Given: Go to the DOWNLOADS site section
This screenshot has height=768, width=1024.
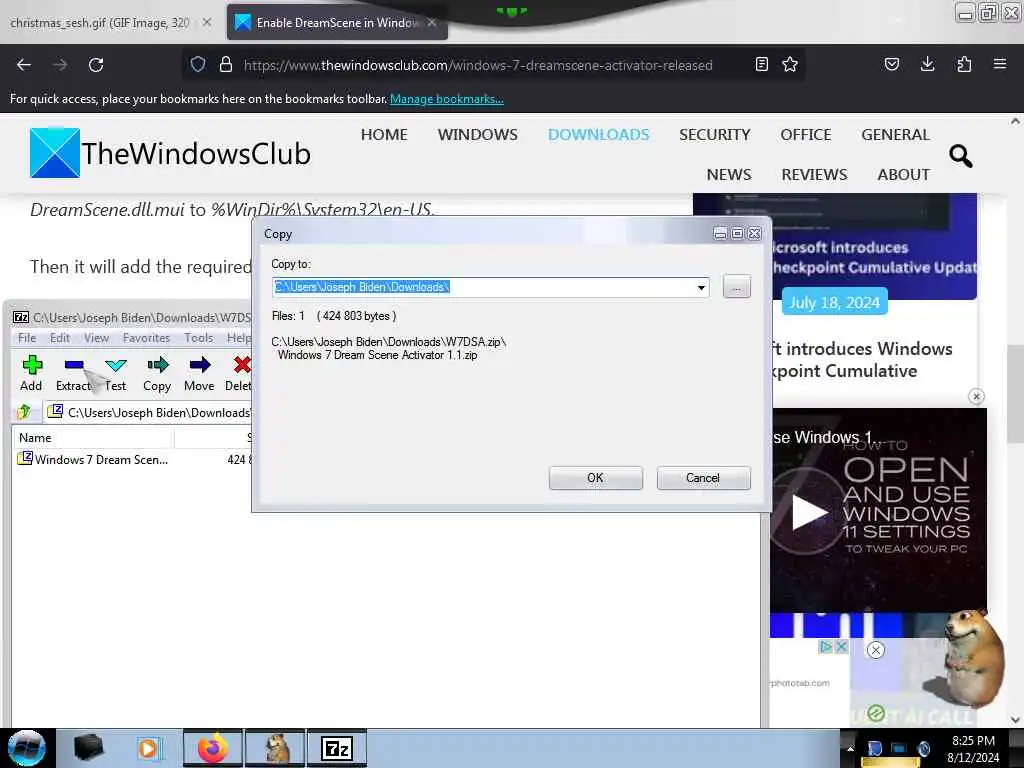Looking at the screenshot, I should click(598, 135).
